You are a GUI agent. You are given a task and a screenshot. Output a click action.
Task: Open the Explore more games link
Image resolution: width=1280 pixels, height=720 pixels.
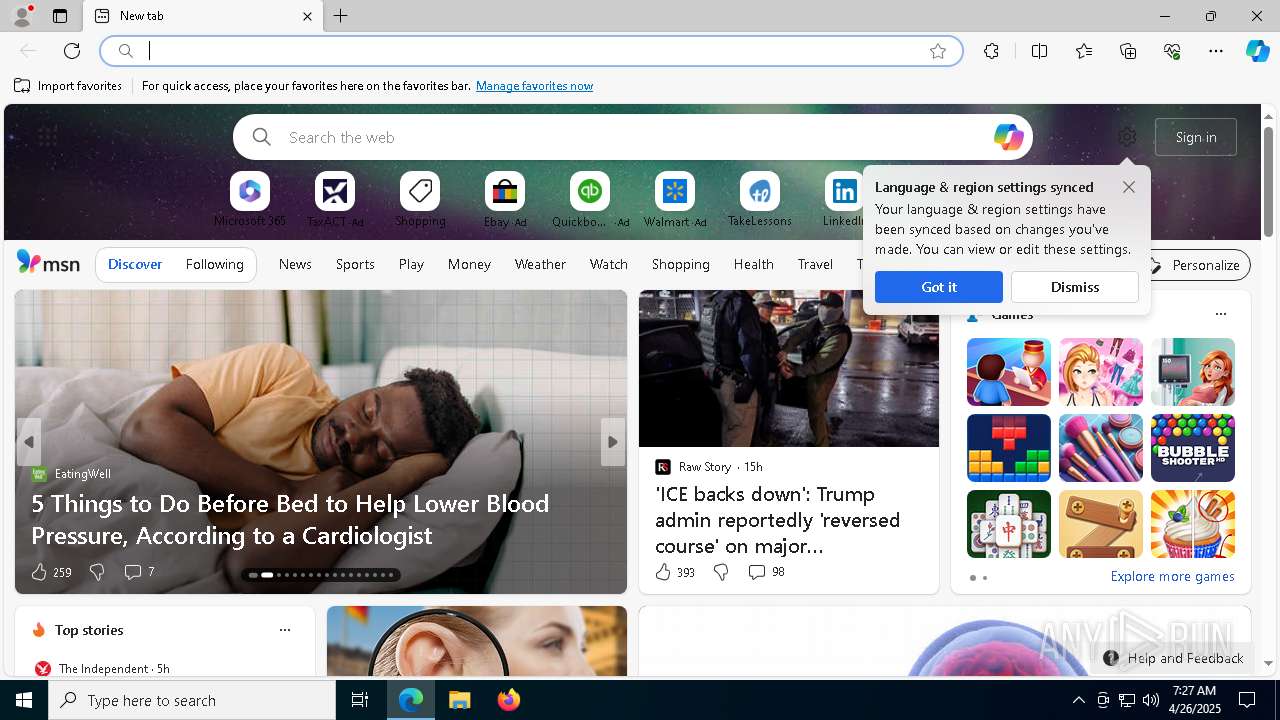point(1172,576)
